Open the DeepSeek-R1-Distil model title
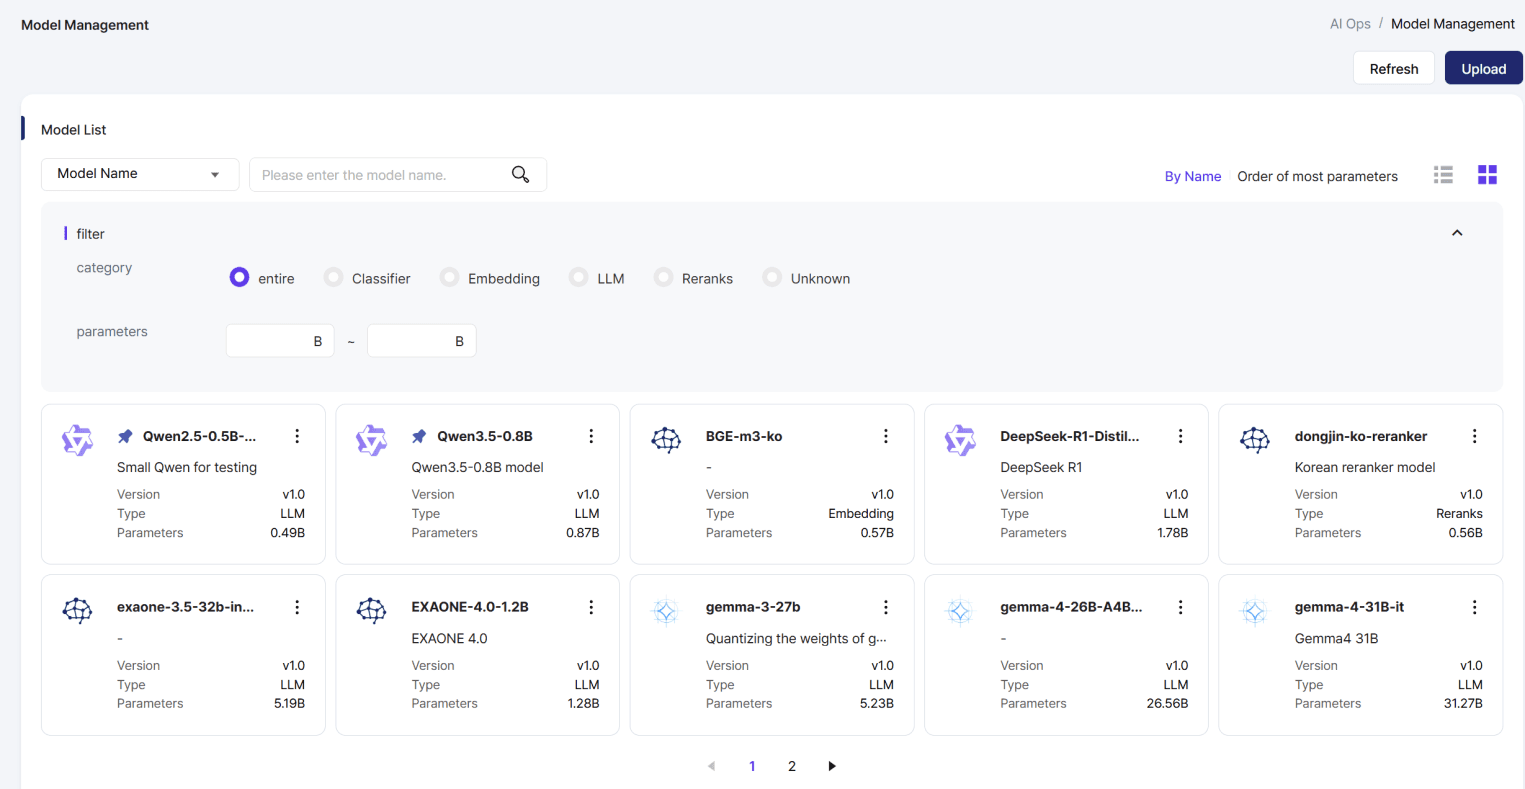The image size is (1525, 789). coord(1069,436)
